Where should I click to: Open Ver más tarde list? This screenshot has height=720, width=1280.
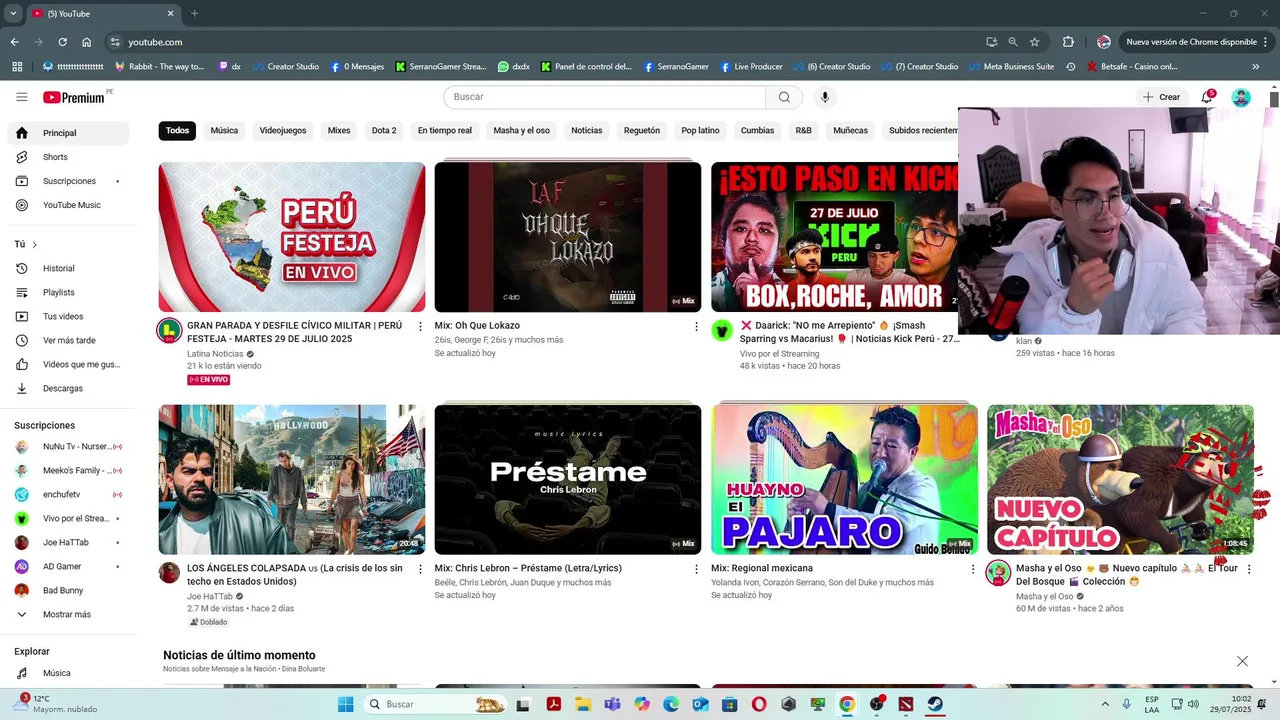click(x=68, y=340)
